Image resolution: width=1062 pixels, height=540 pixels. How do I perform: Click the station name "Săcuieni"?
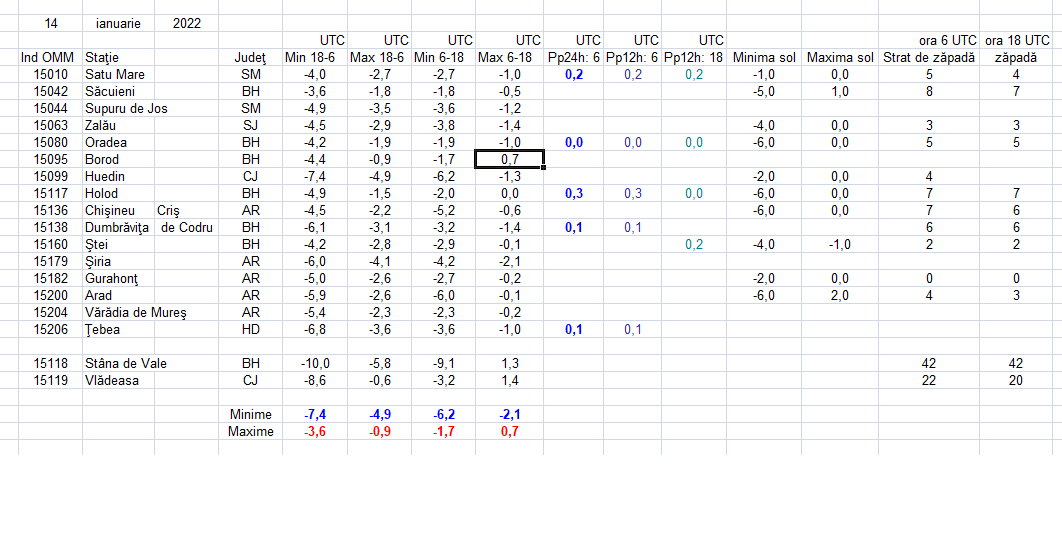pyautogui.click(x=111, y=91)
